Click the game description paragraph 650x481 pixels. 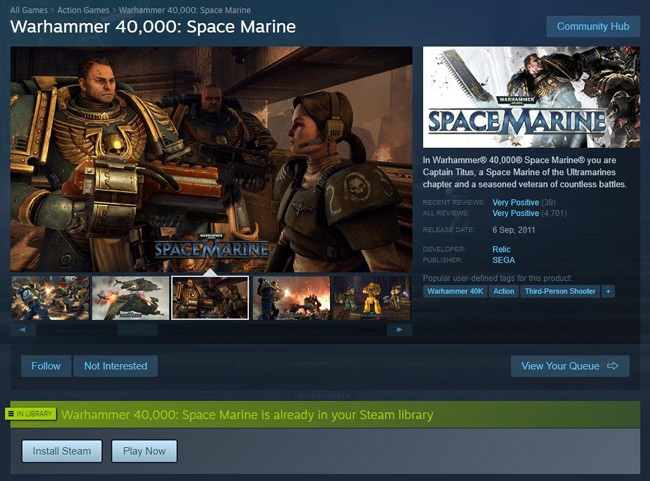[525, 172]
